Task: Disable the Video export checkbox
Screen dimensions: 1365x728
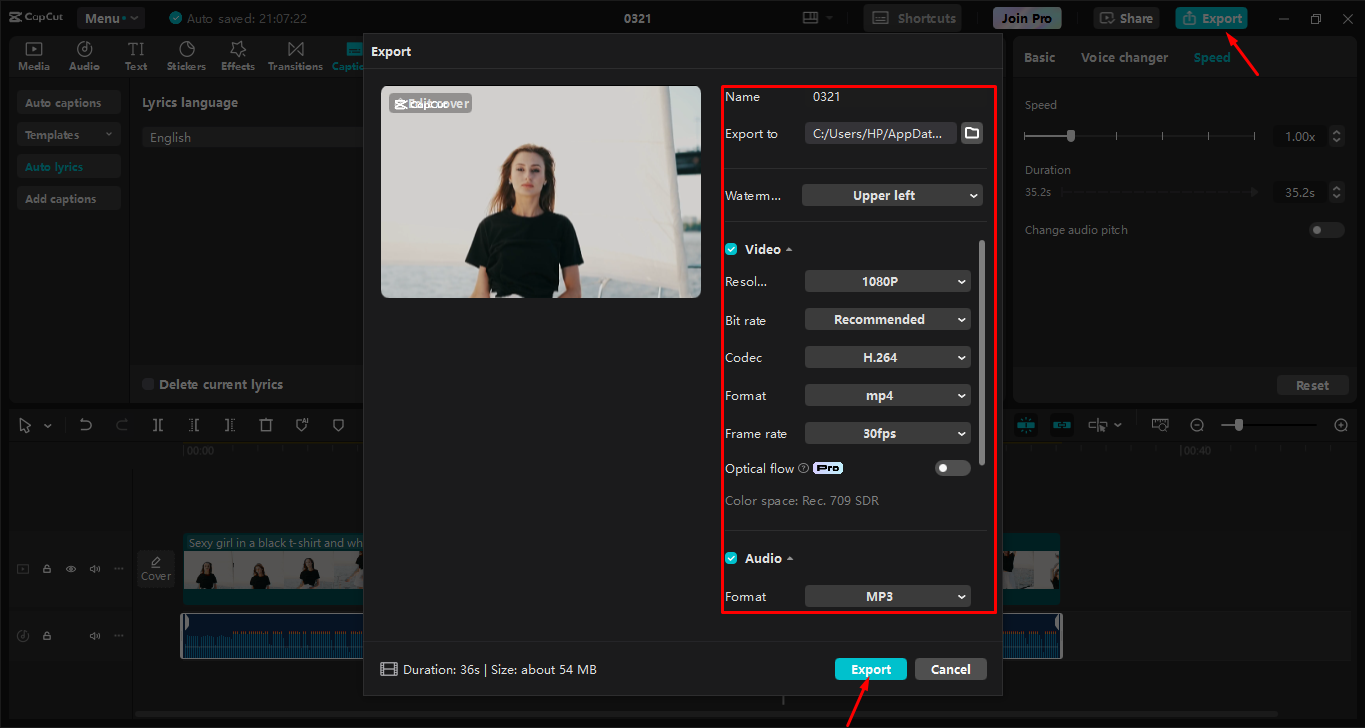Action: click(731, 249)
